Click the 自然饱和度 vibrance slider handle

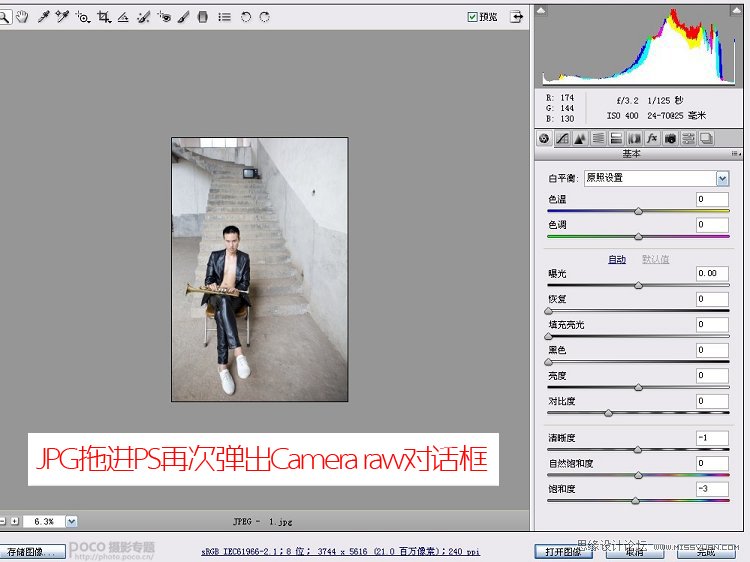point(638,475)
